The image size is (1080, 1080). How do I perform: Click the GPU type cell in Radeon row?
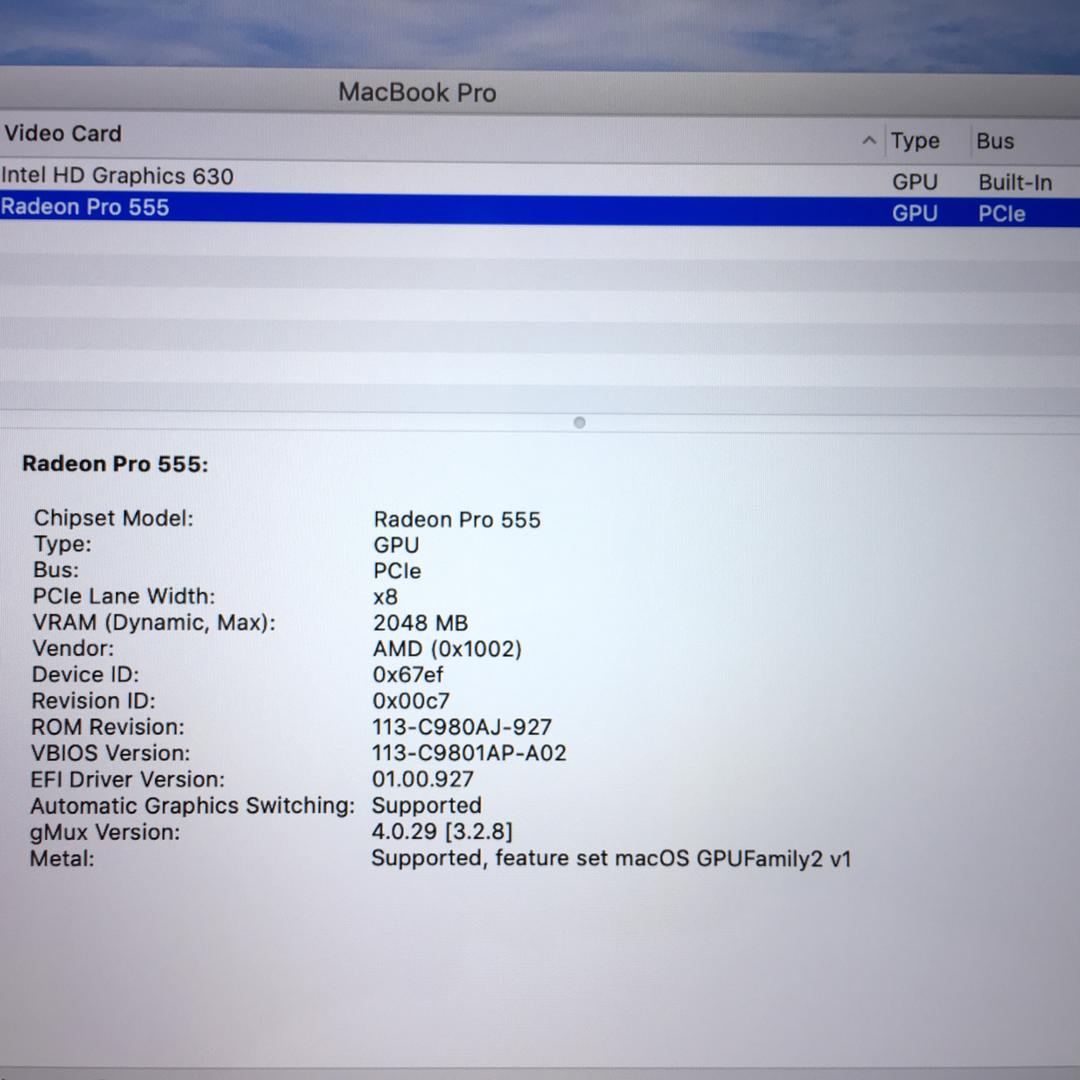pyautogui.click(x=915, y=214)
